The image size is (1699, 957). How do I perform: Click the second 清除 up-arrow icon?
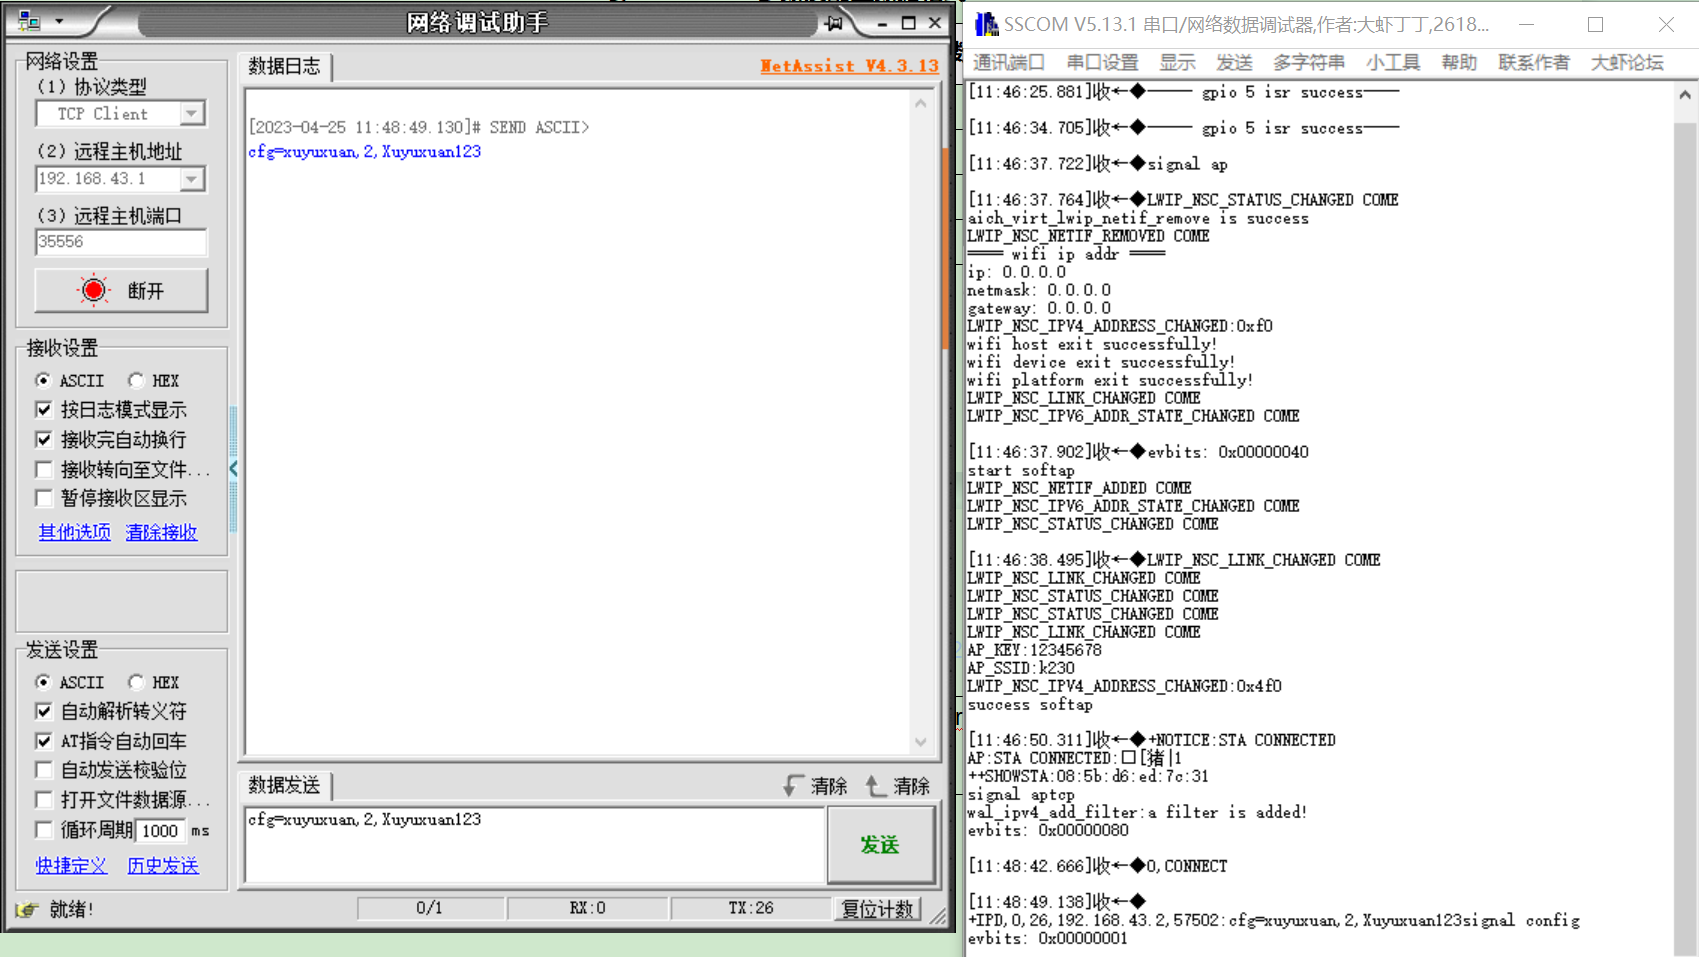(875, 786)
